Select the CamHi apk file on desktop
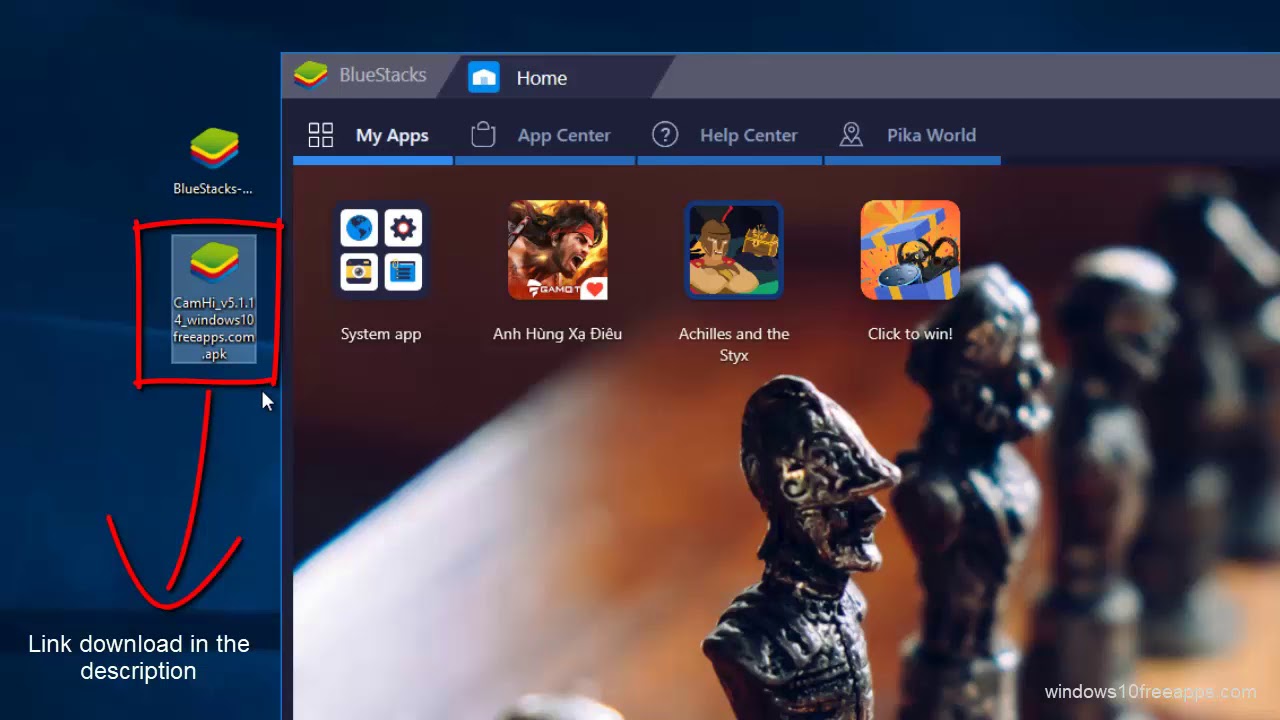 click(214, 298)
